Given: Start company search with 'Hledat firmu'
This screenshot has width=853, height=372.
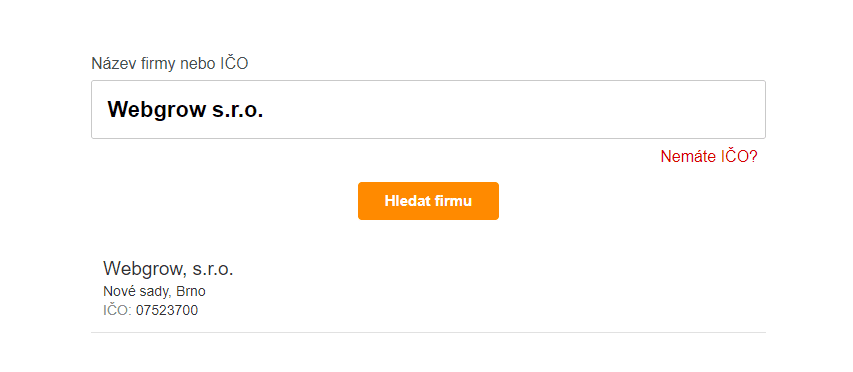Looking at the screenshot, I should tap(428, 201).
